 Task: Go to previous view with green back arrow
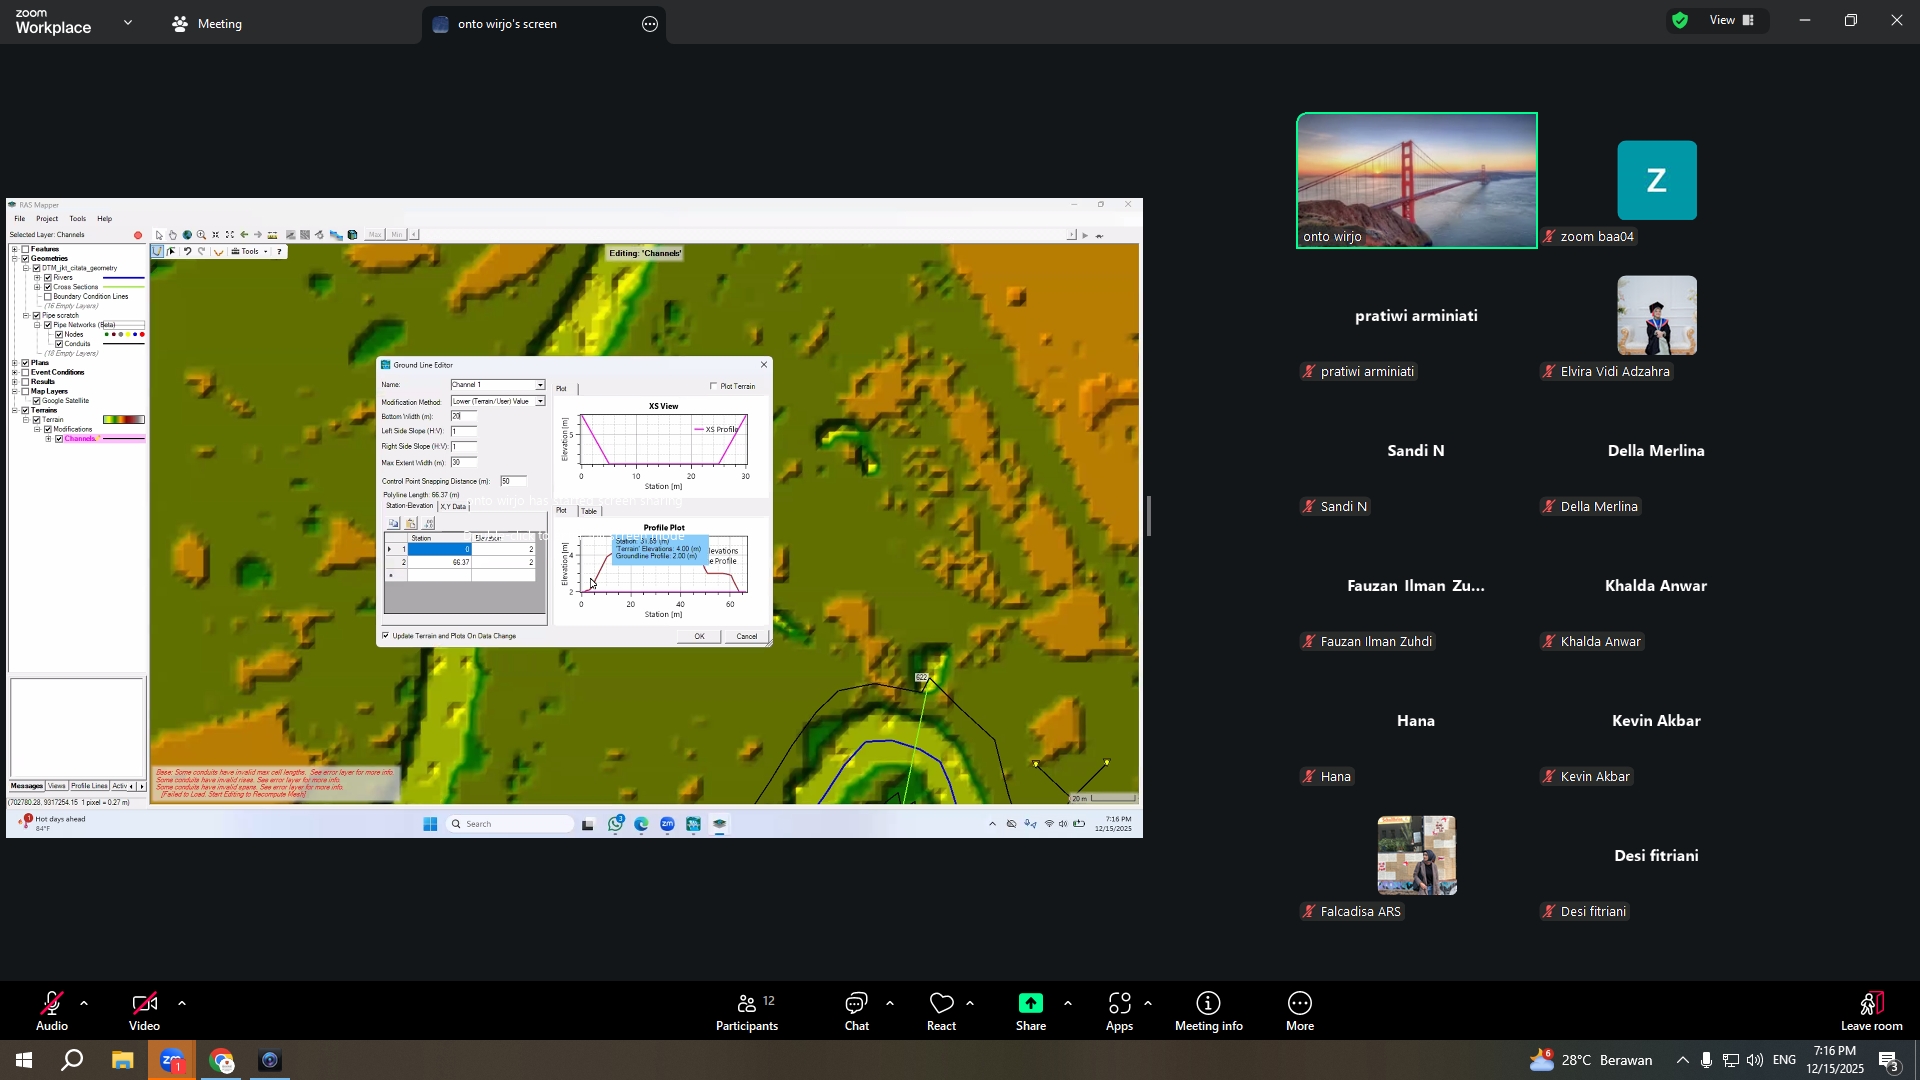tap(244, 235)
